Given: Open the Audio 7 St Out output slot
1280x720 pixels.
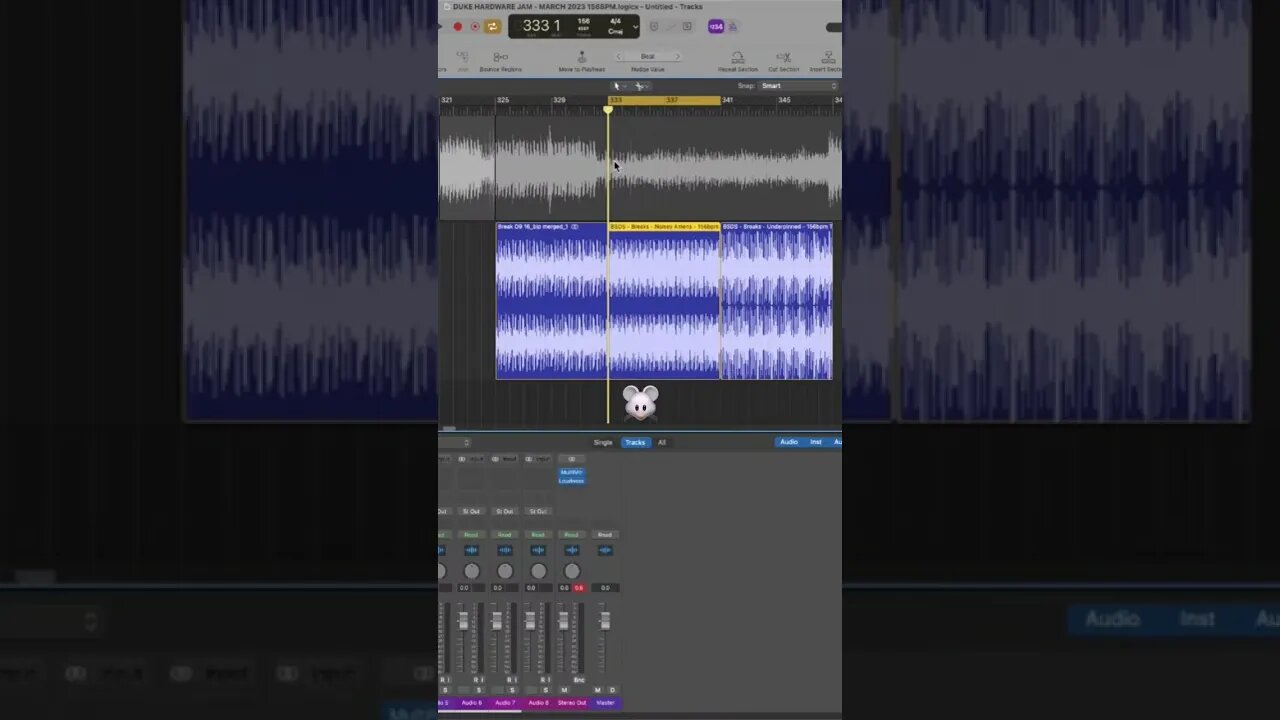Looking at the screenshot, I should [x=504, y=511].
